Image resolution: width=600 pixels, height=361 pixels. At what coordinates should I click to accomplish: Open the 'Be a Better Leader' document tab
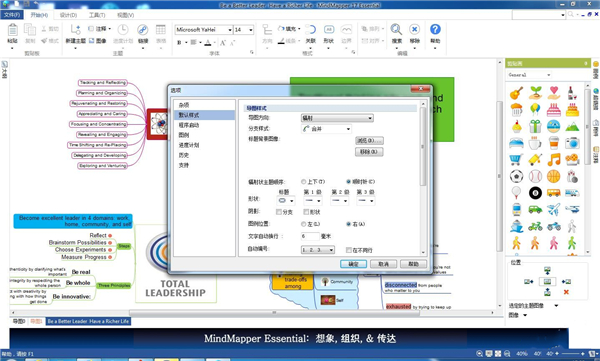[x=88, y=321]
